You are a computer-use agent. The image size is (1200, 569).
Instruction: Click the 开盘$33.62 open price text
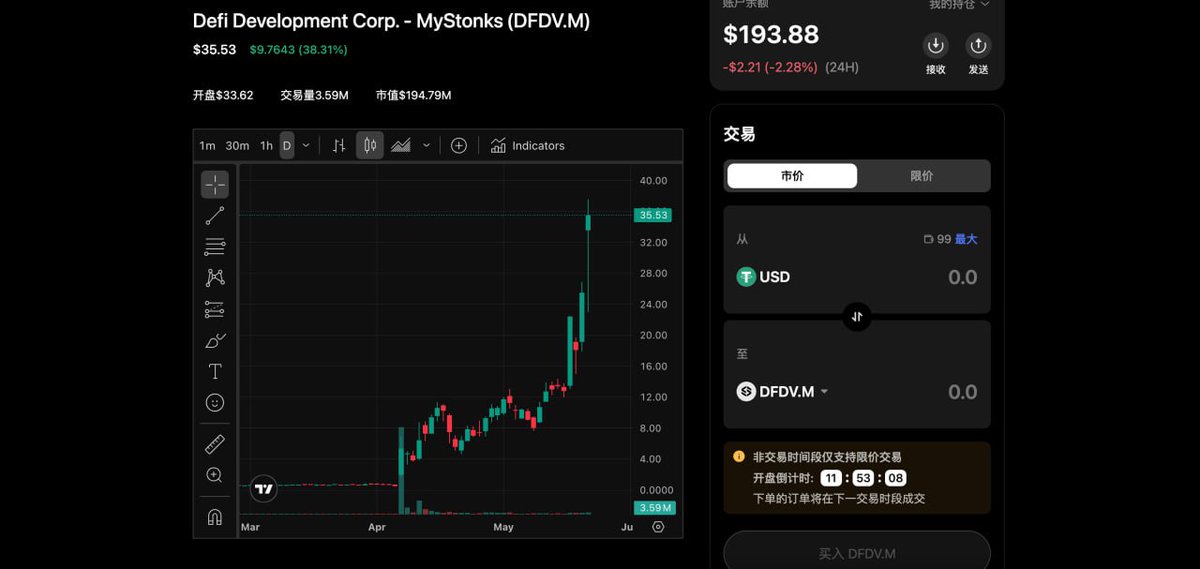tap(223, 96)
